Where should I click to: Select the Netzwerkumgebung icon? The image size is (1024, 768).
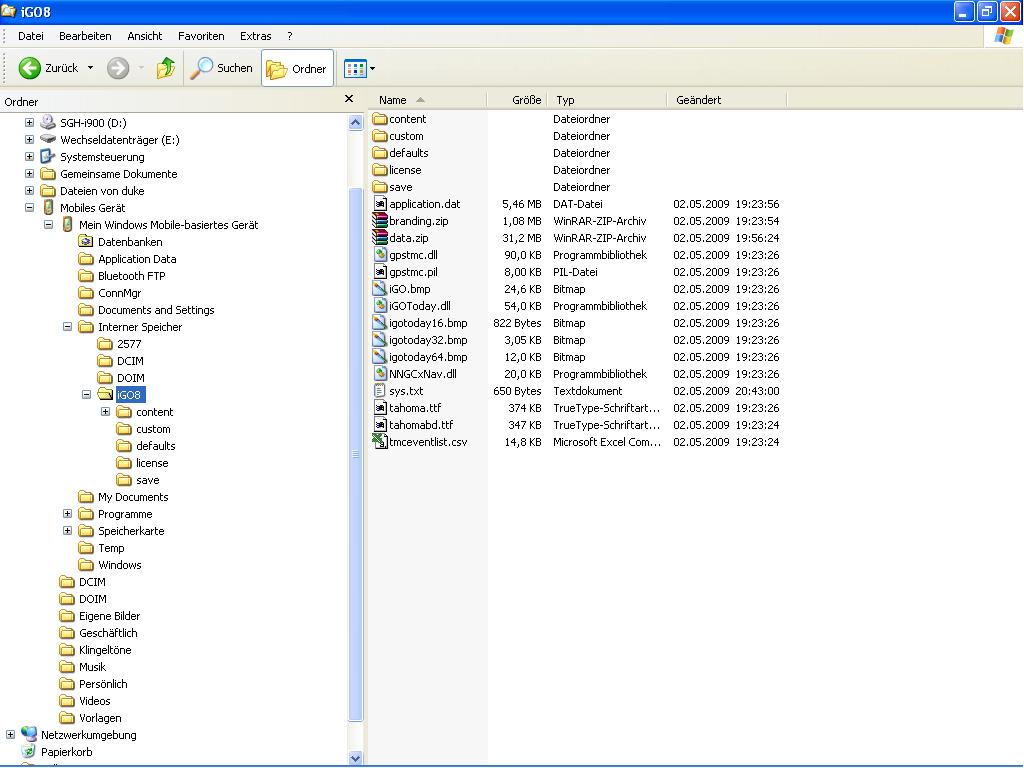[29, 734]
